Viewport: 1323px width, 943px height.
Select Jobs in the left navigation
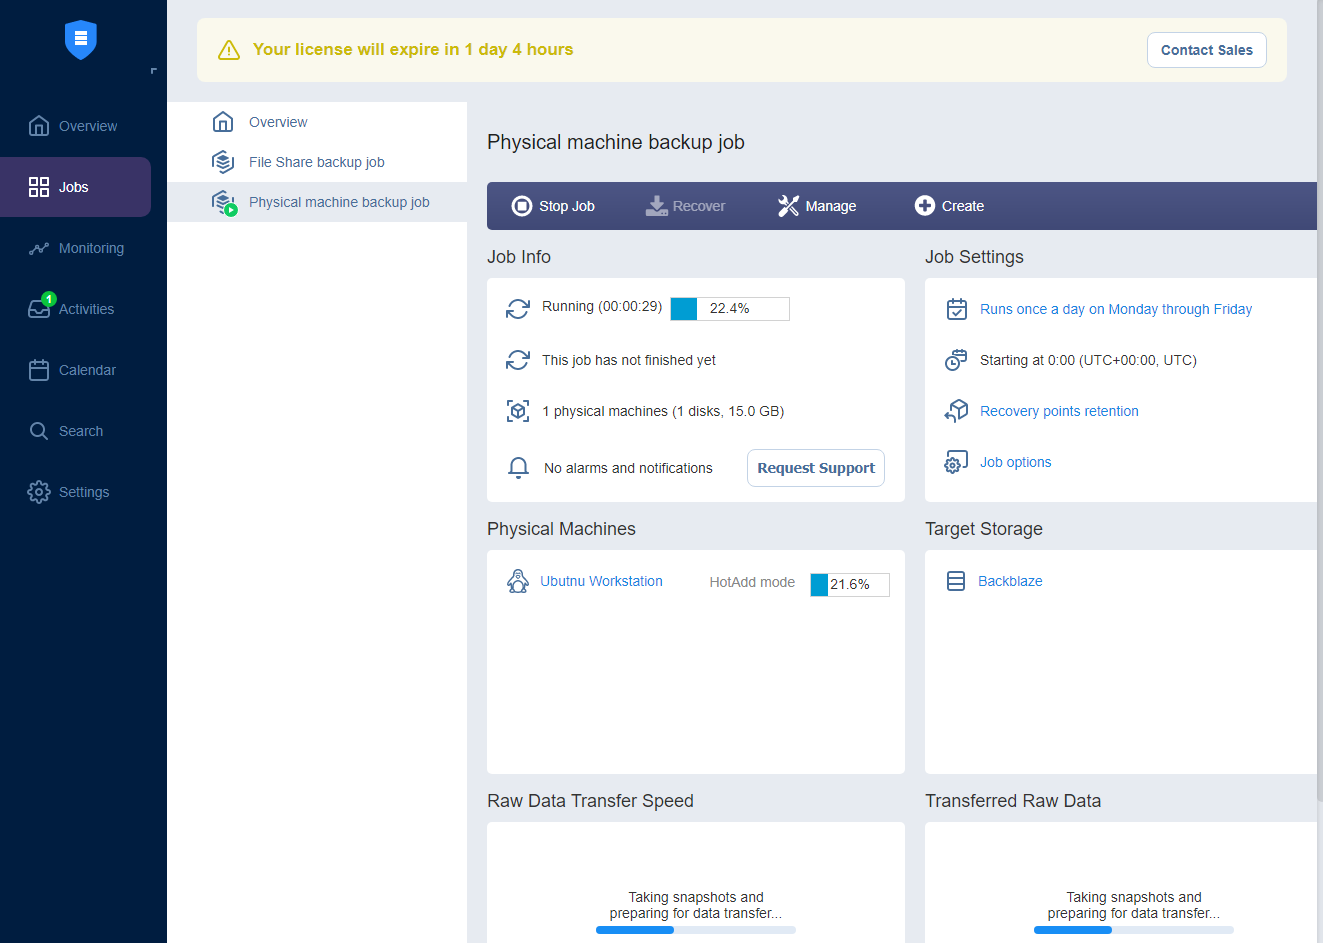tap(75, 187)
